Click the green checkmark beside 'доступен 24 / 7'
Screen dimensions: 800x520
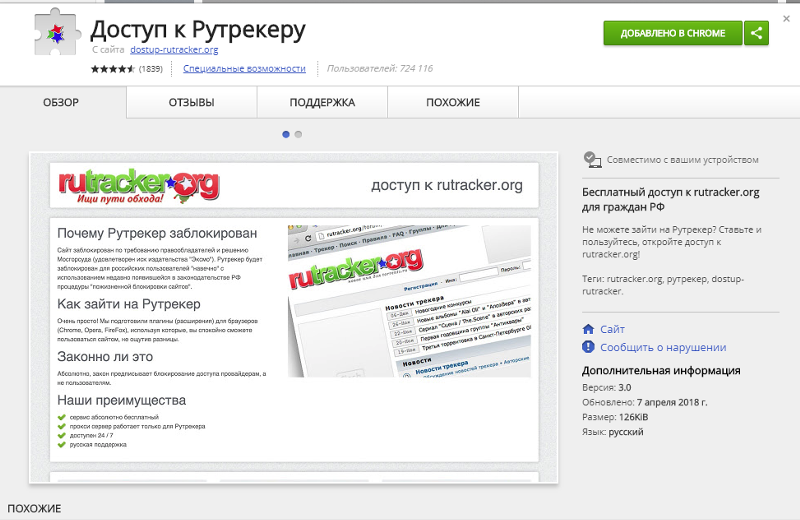(62, 435)
